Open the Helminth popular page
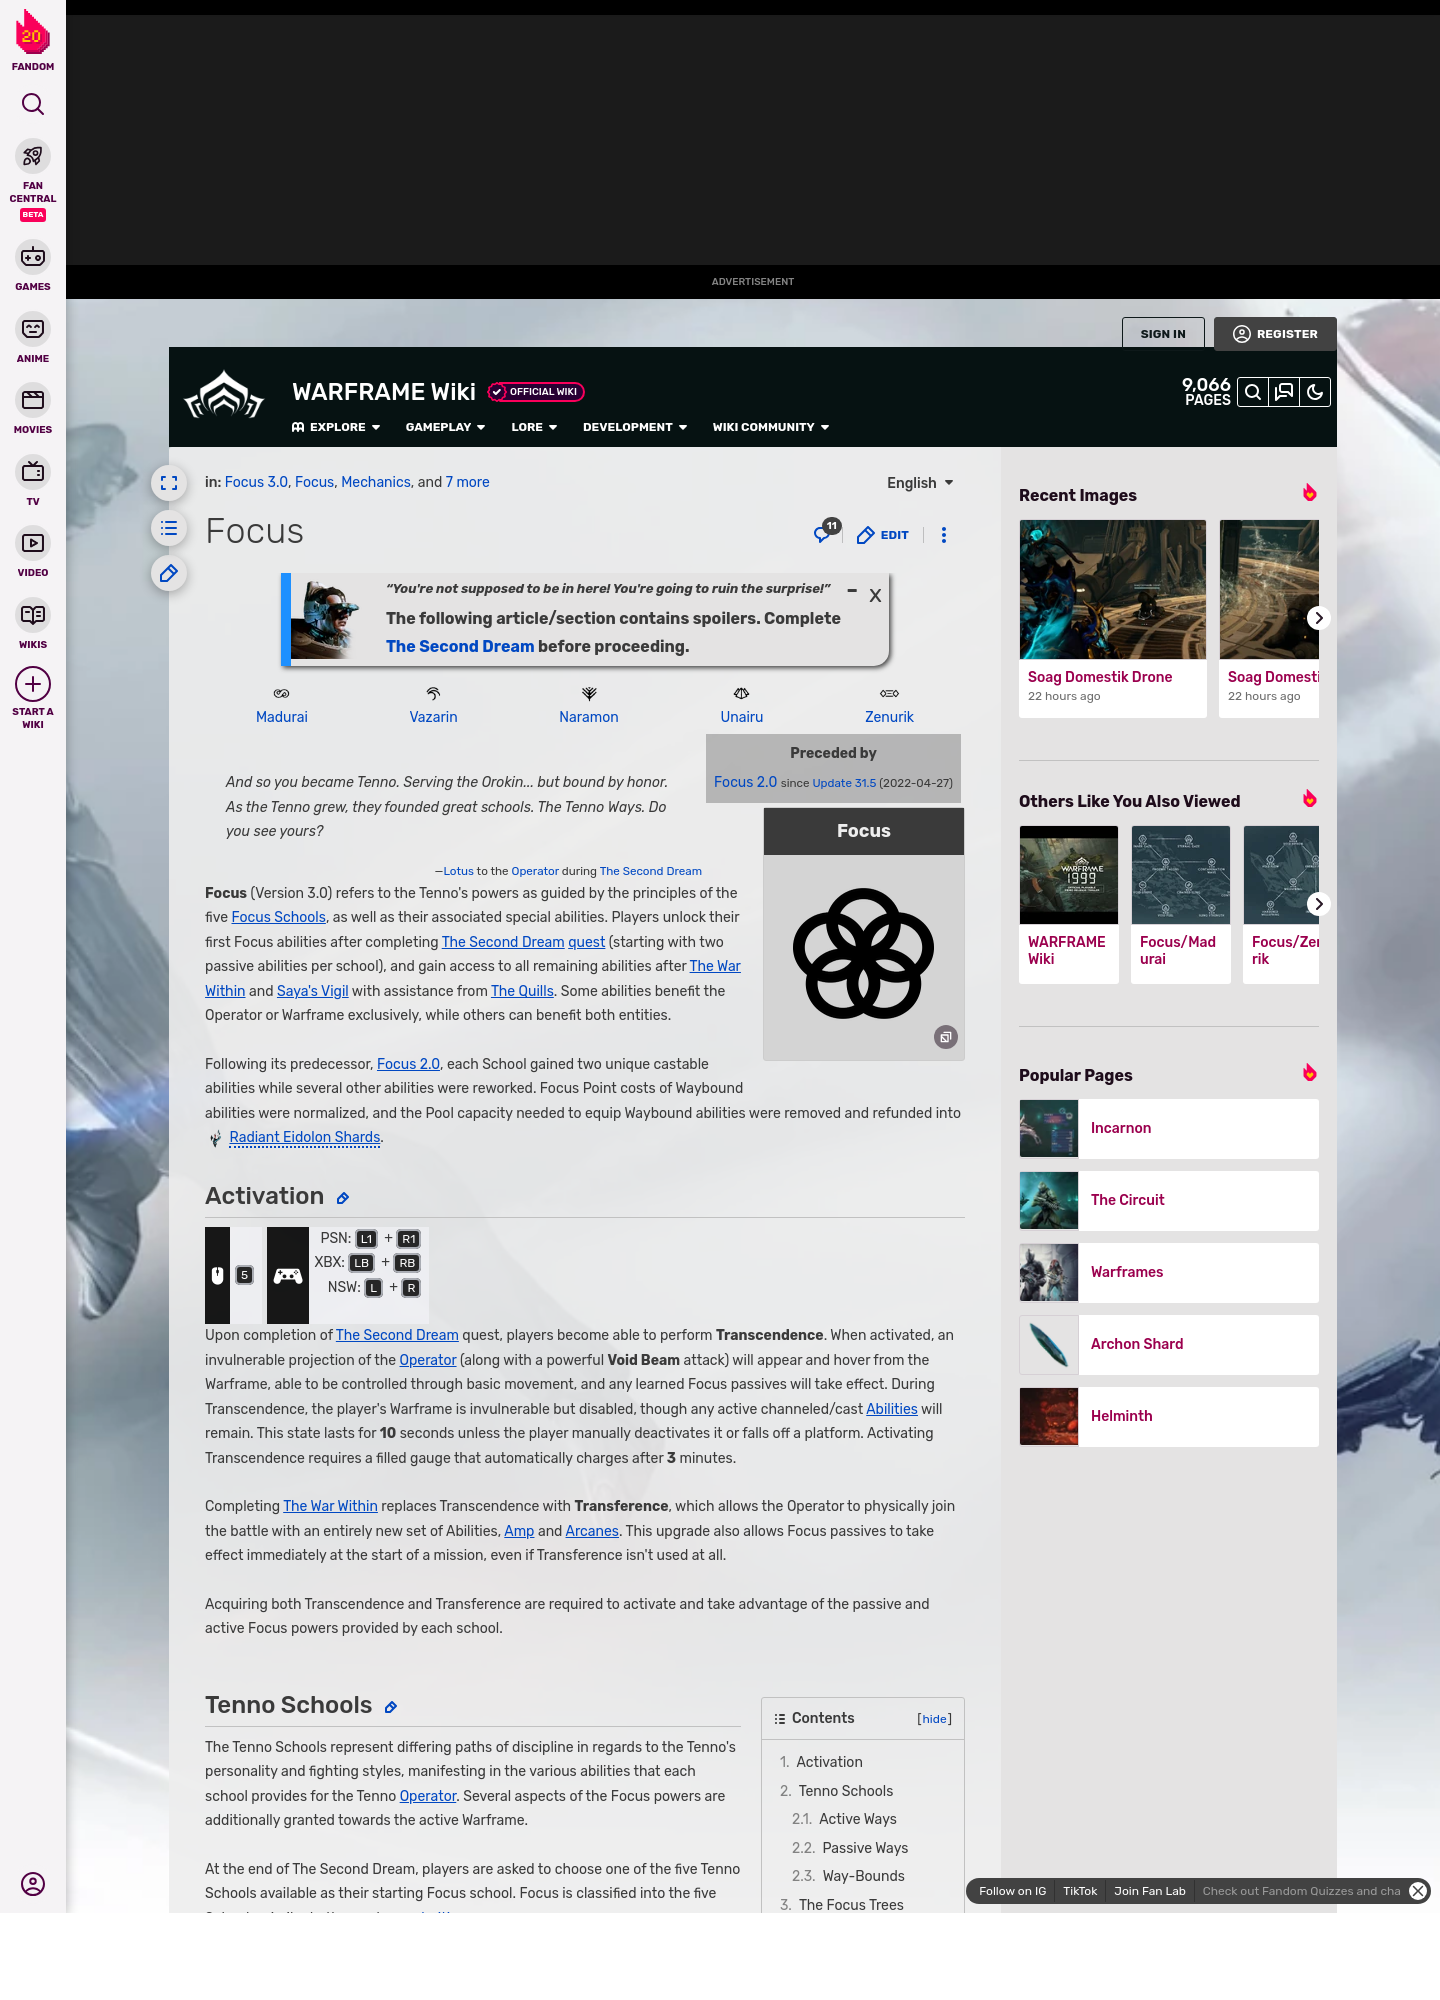The width and height of the screenshot is (1440, 2000). [1169, 1416]
